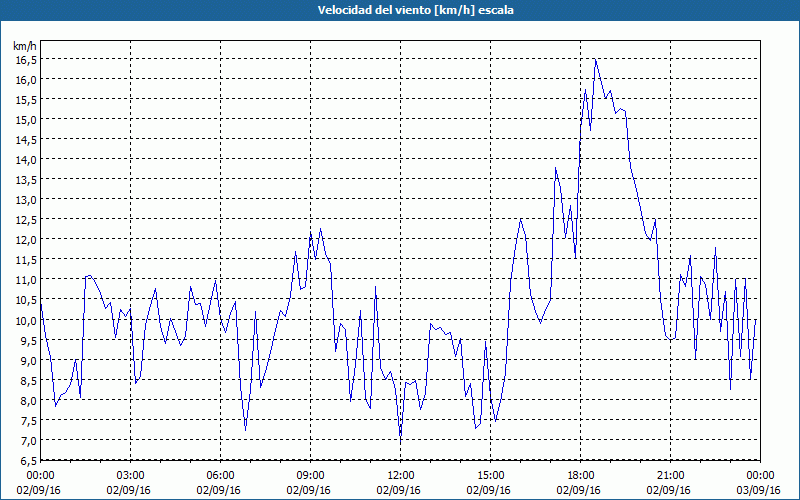Select the 00:00 03/09/16 time label

(759, 483)
